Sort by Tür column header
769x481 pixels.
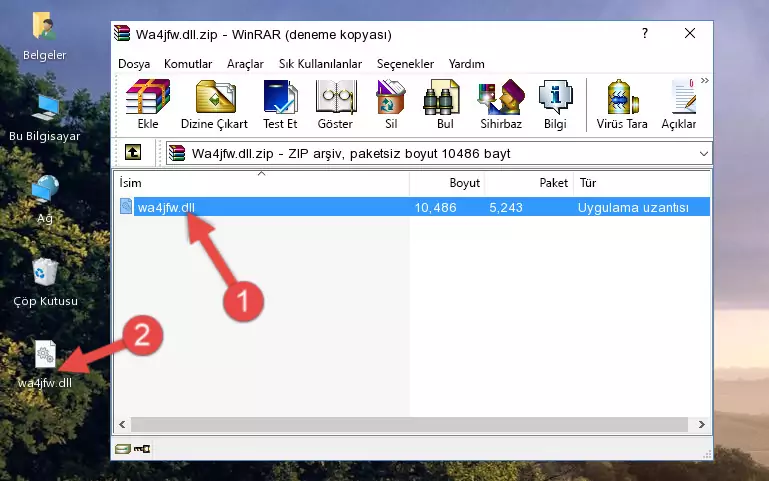click(x=641, y=183)
